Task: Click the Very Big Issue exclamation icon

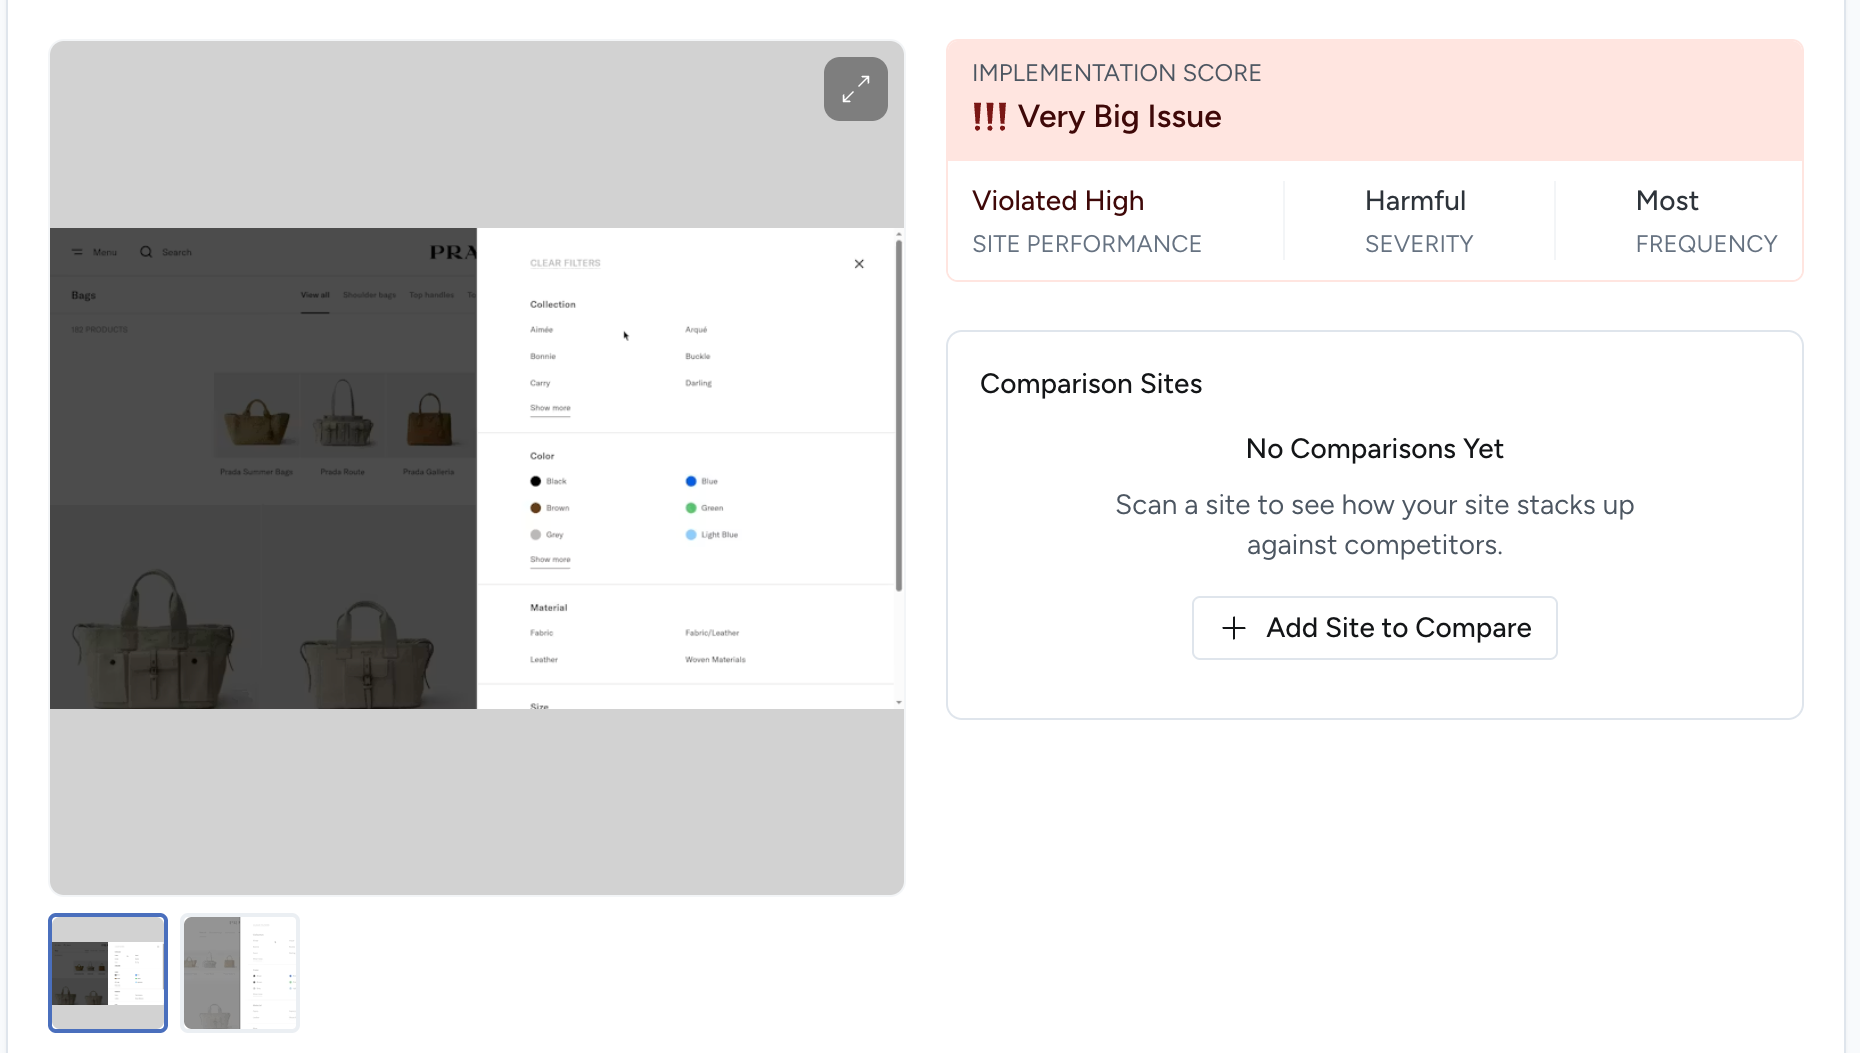Action: 989,117
